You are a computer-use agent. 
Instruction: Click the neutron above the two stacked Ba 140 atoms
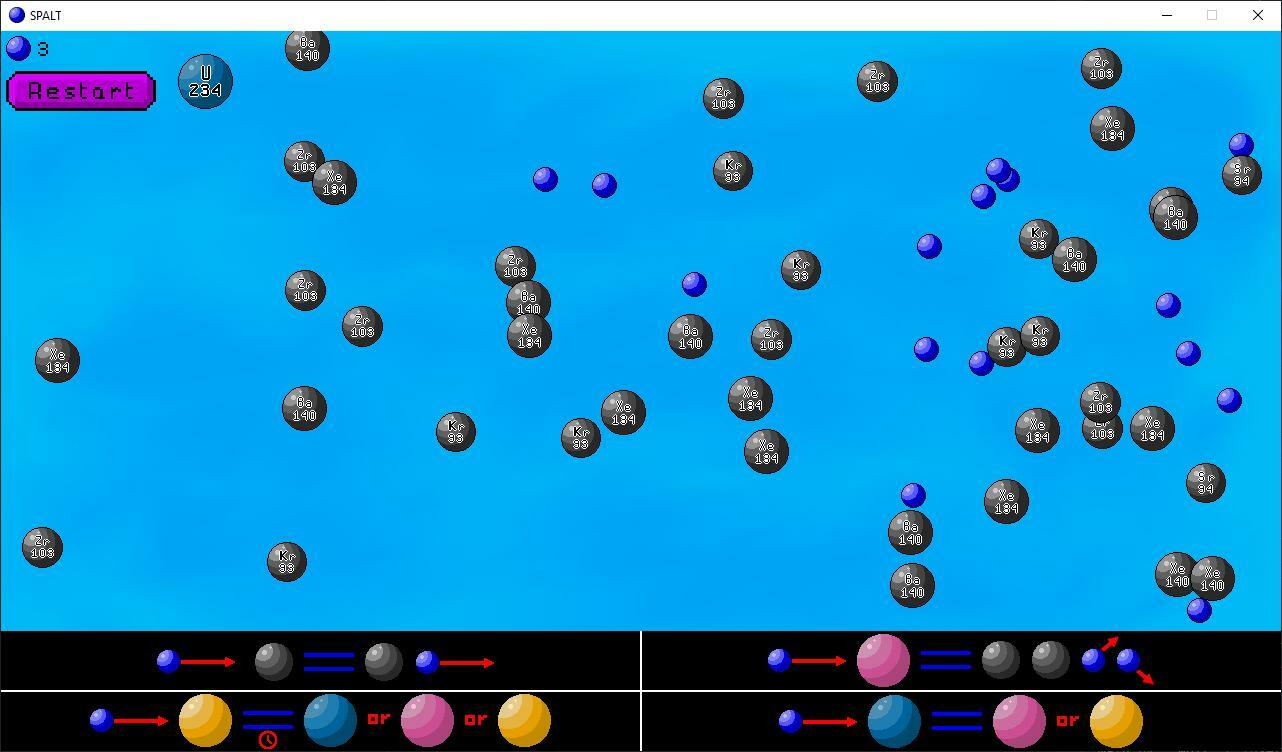click(913, 495)
